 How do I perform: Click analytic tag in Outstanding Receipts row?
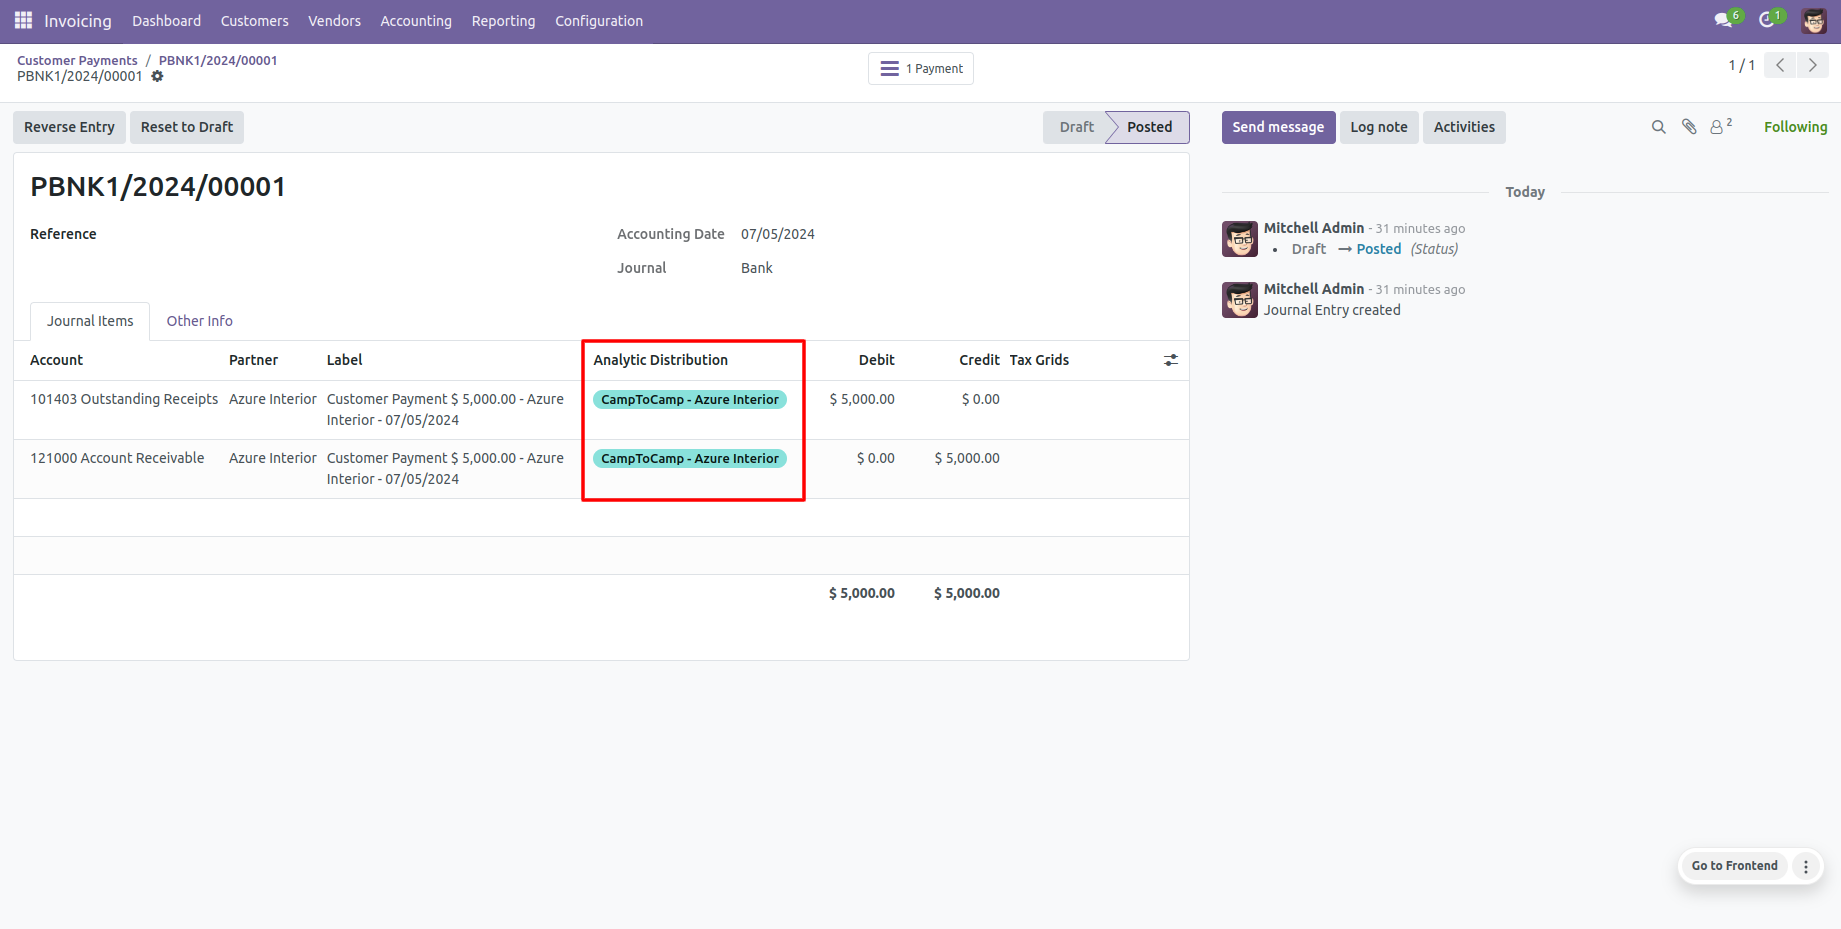[690, 399]
